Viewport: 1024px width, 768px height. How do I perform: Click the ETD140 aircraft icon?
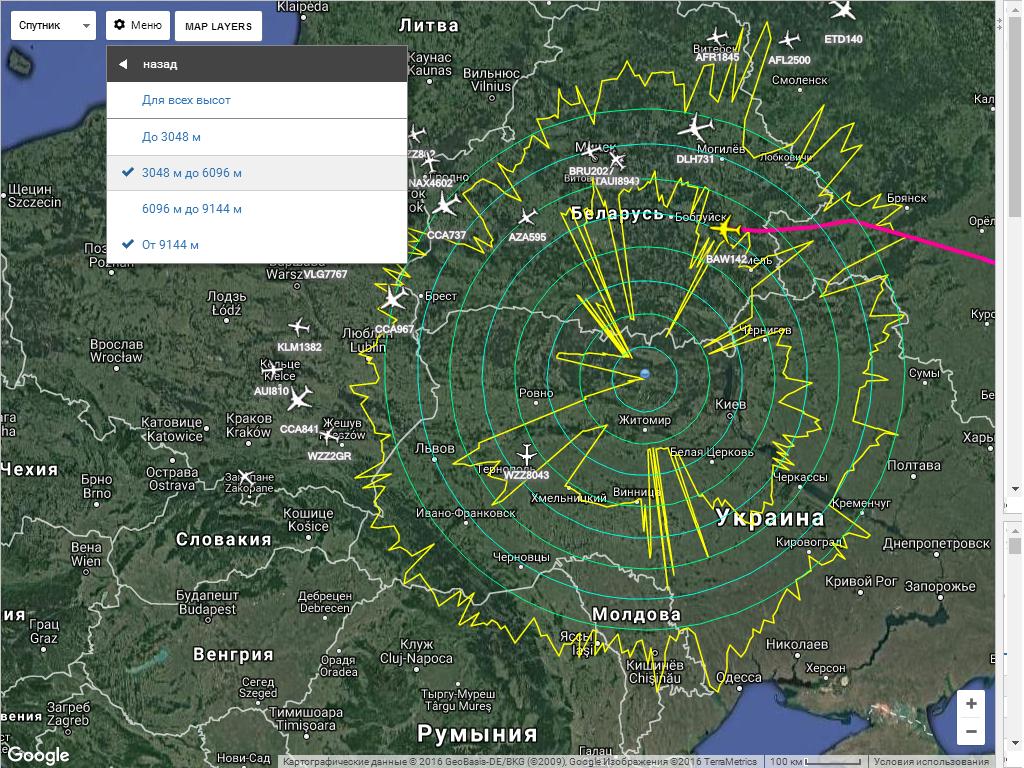[843, 11]
